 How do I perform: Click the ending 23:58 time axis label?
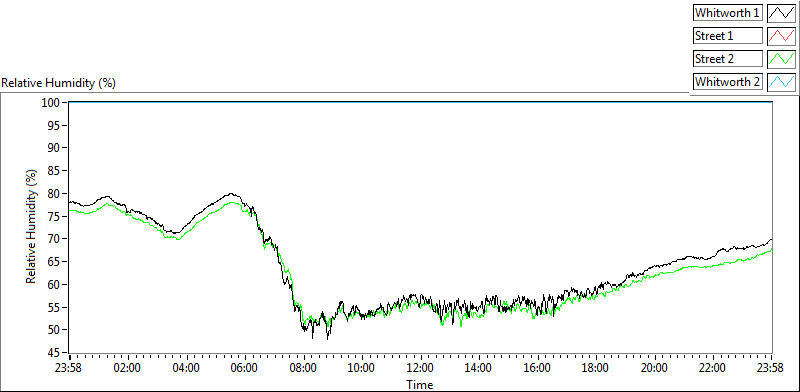(x=771, y=368)
